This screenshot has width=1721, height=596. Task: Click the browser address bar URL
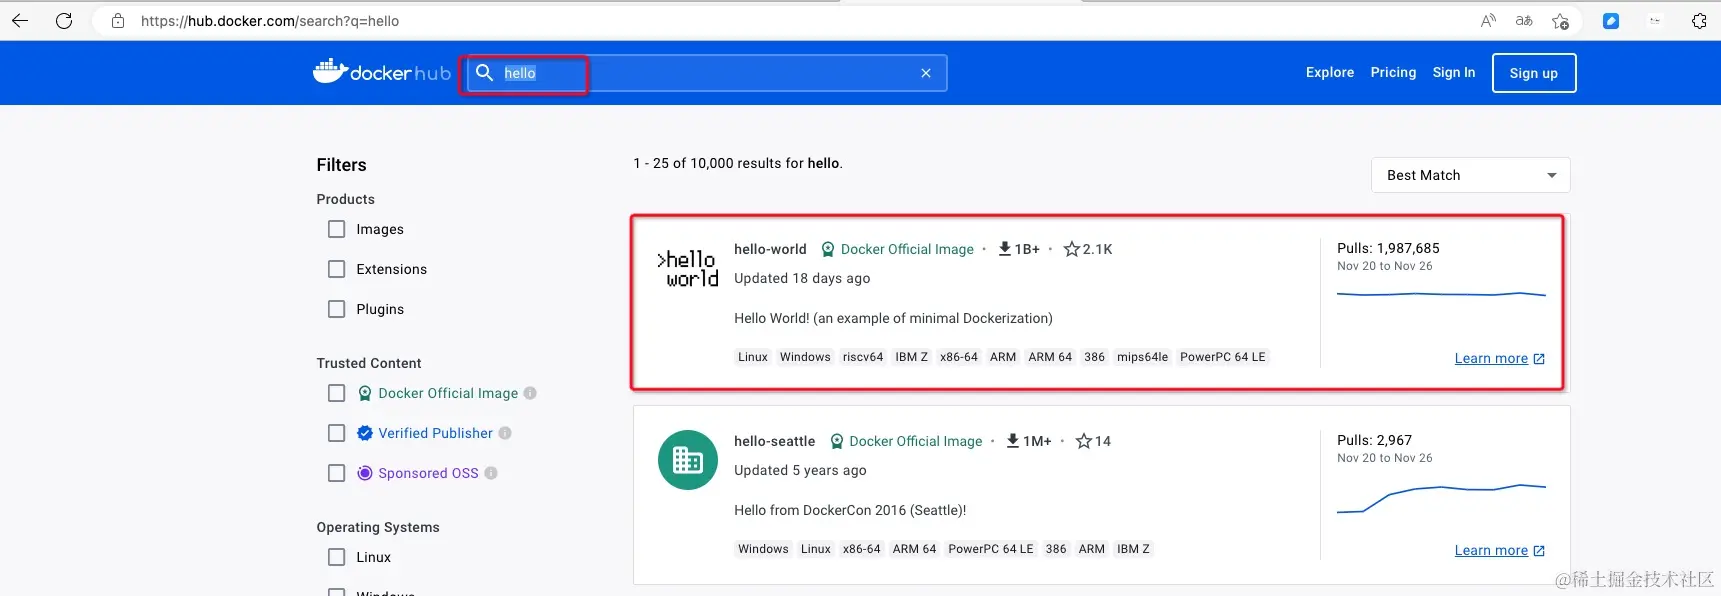click(x=270, y=20)
